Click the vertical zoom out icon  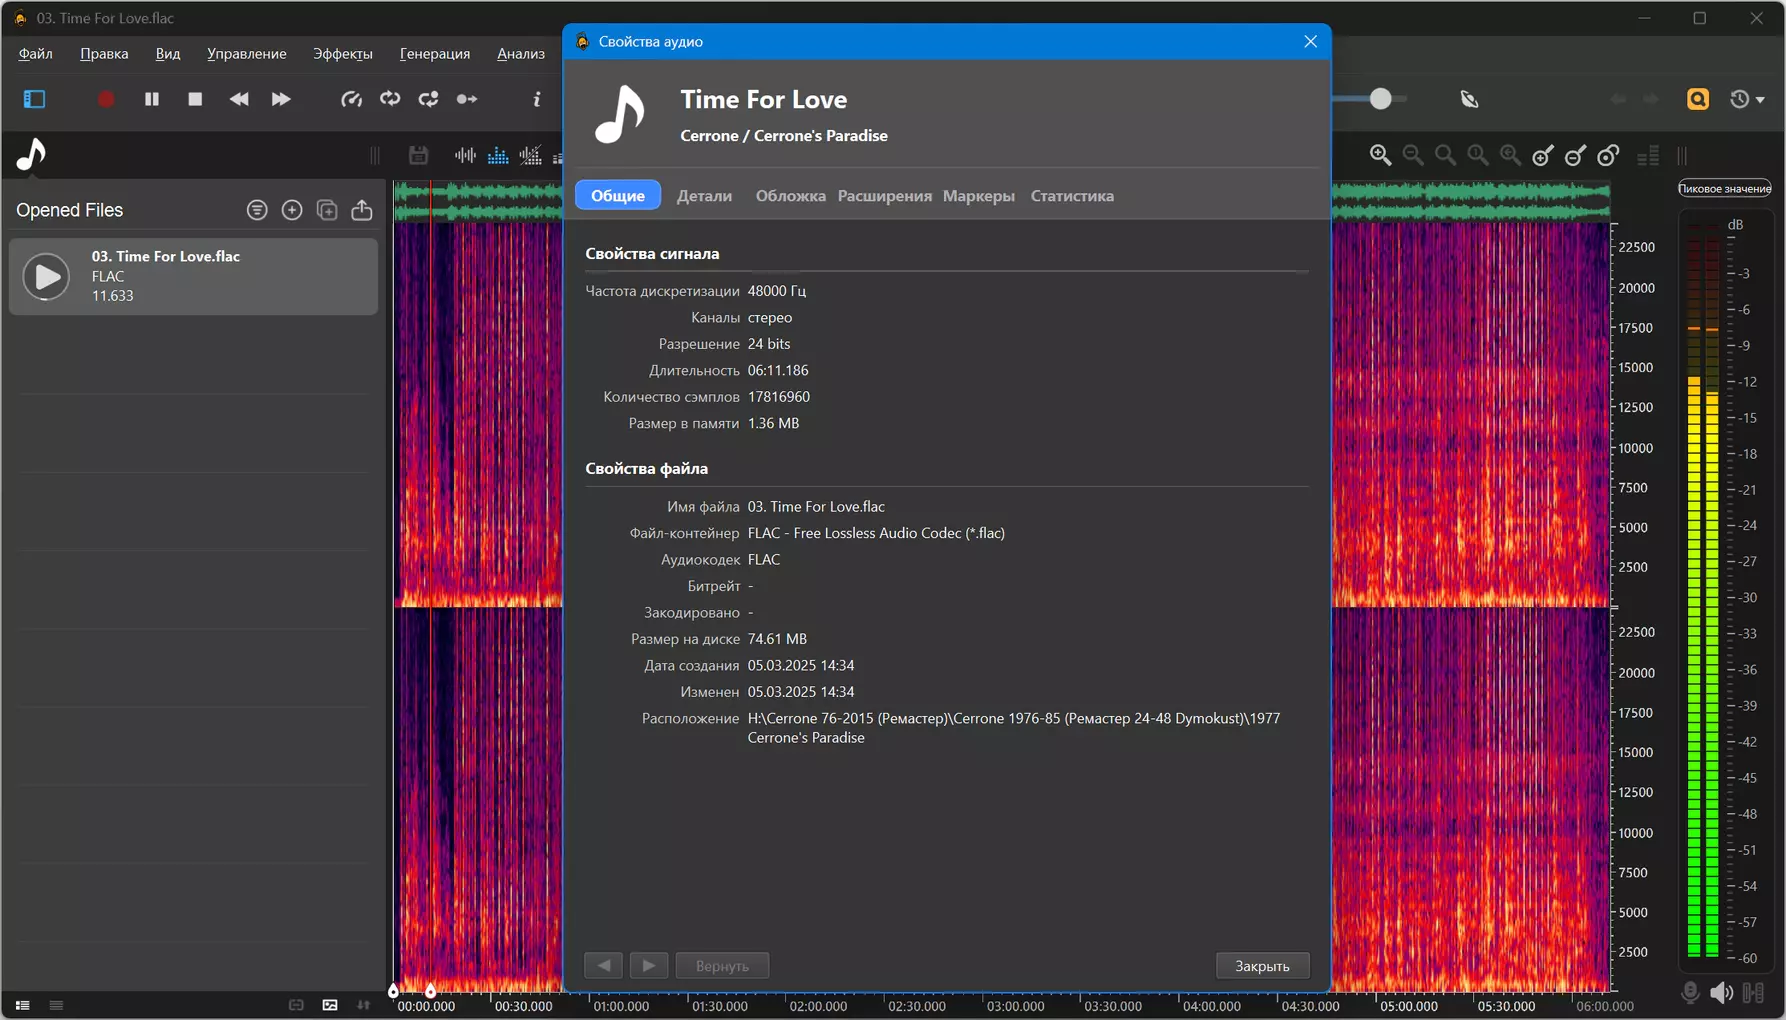[1576, 155]
